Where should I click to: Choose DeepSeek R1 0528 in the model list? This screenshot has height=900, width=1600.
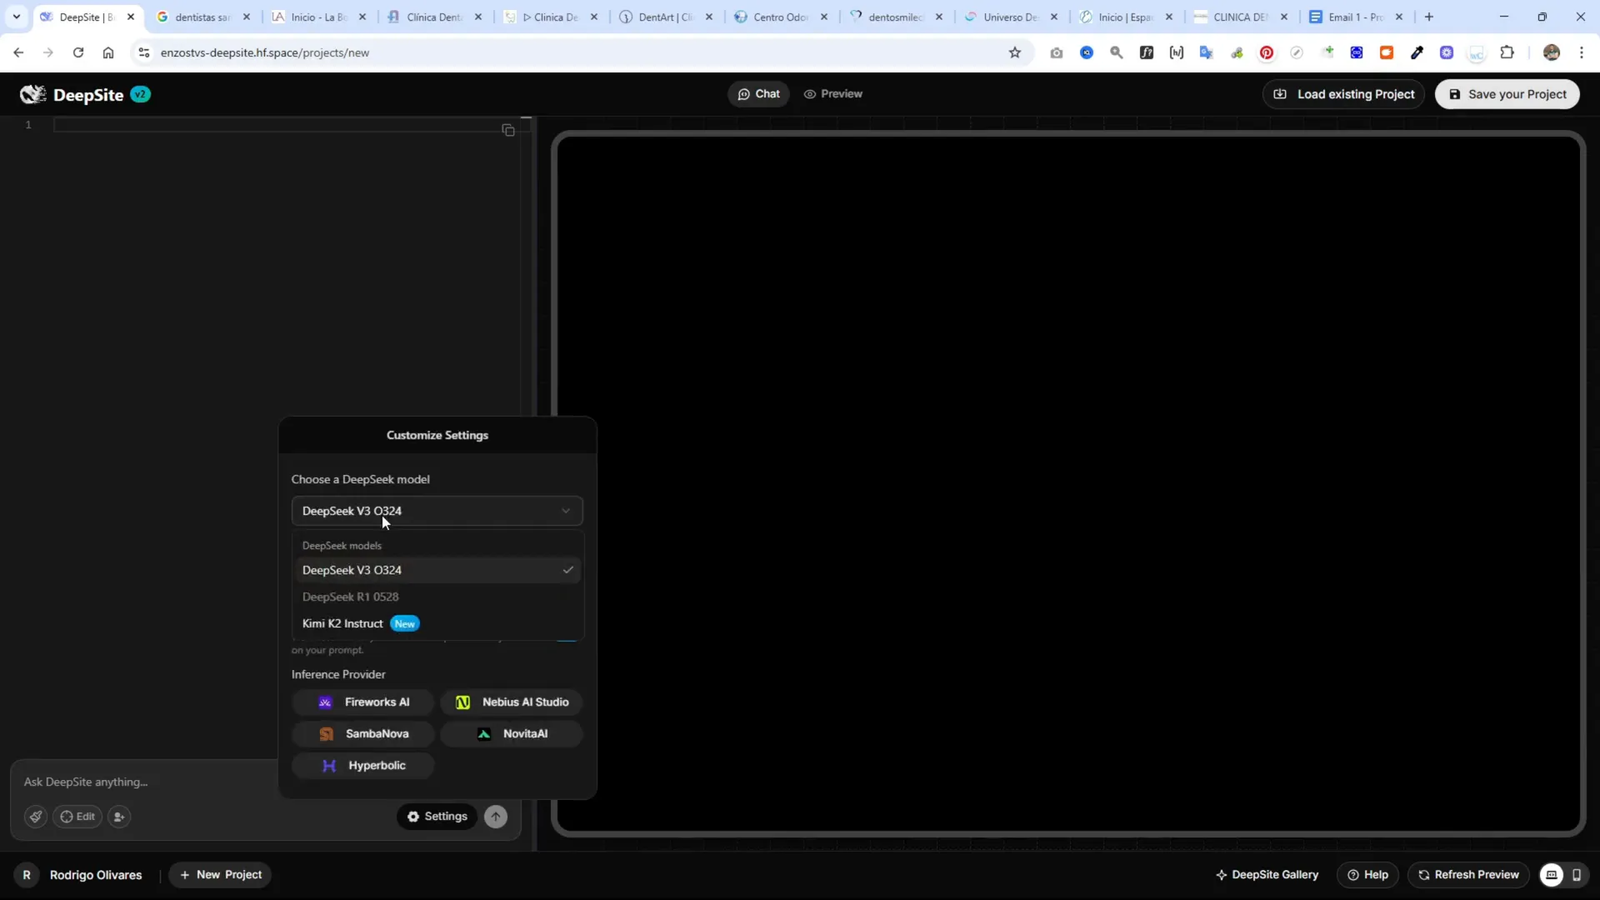351,597
